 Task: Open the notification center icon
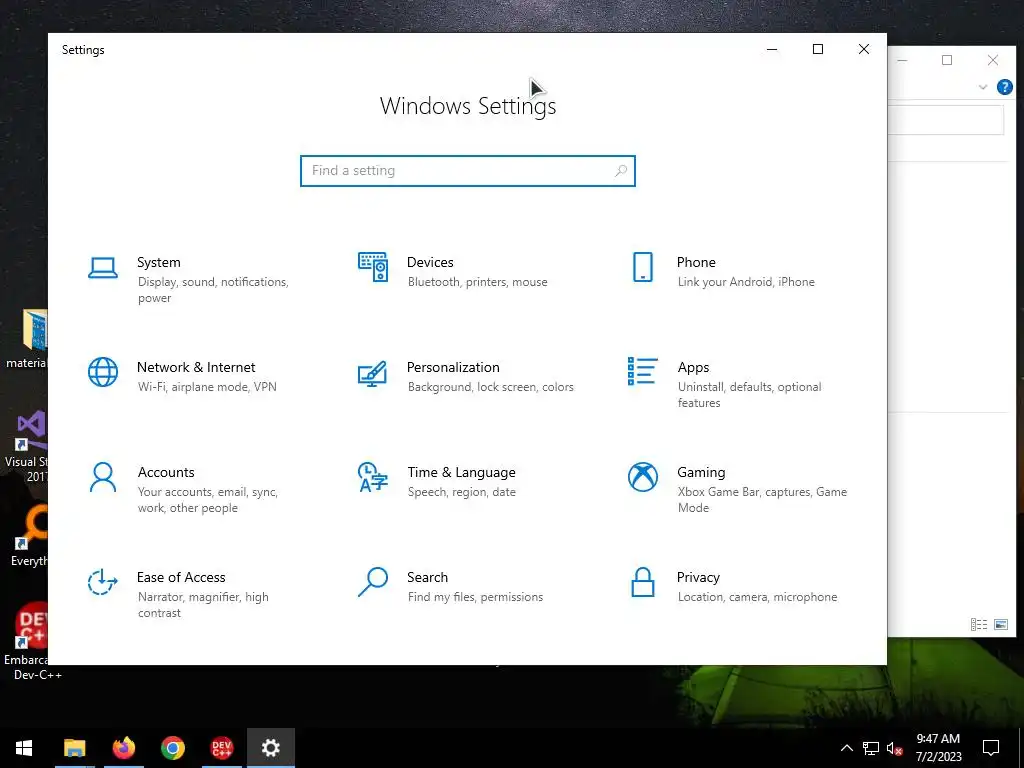pyautogui.click(x=991, y=748)
